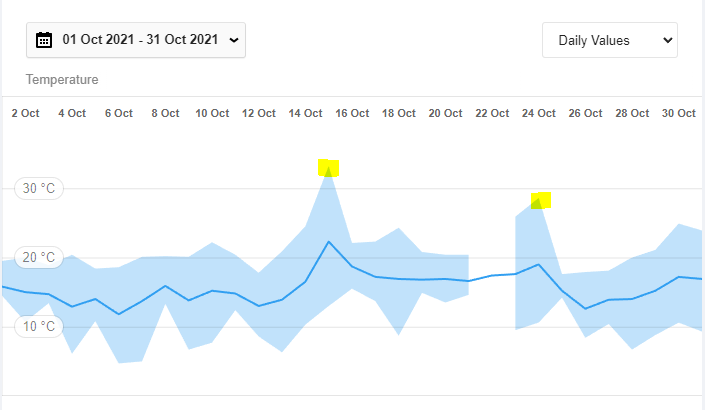The width and height of the screenshot is (705, 410).
Task: Select the 2 Oct date label
Action: tap(25, 114)
